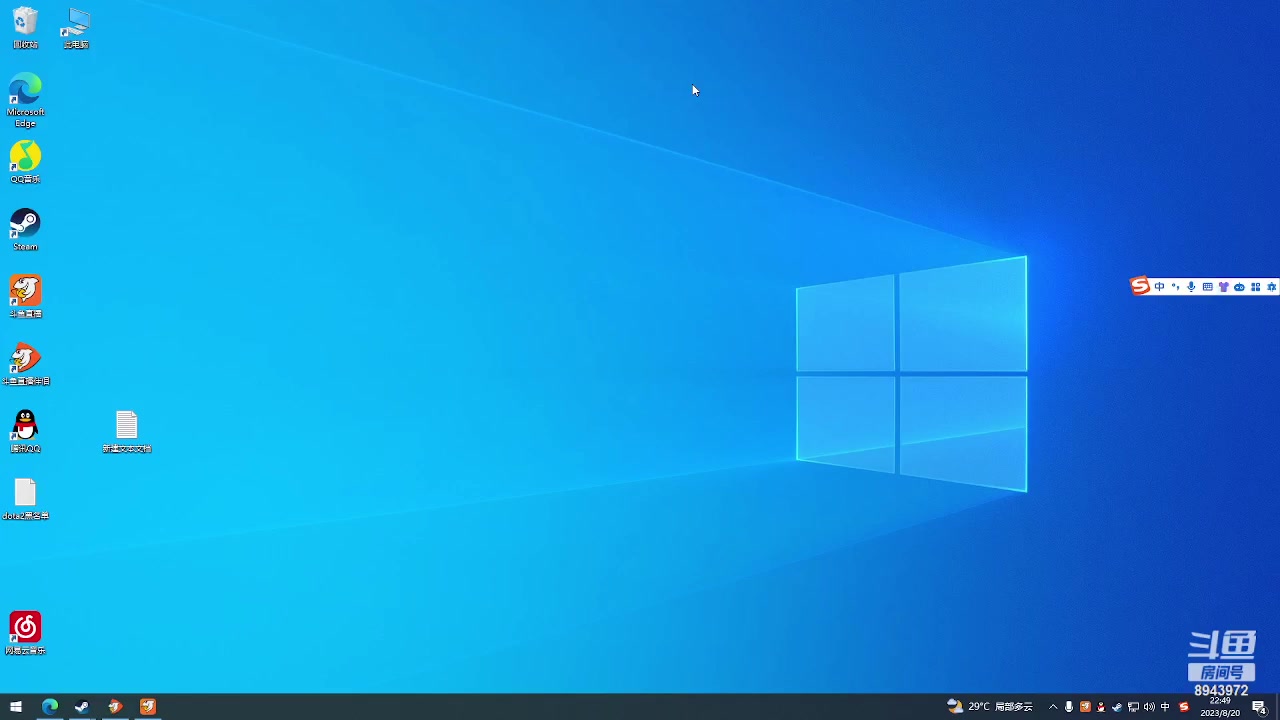The width and height of the screenshot is (1280, 720).
Task: Select the Douyu Live desktop shortcut
Action: 25,297
